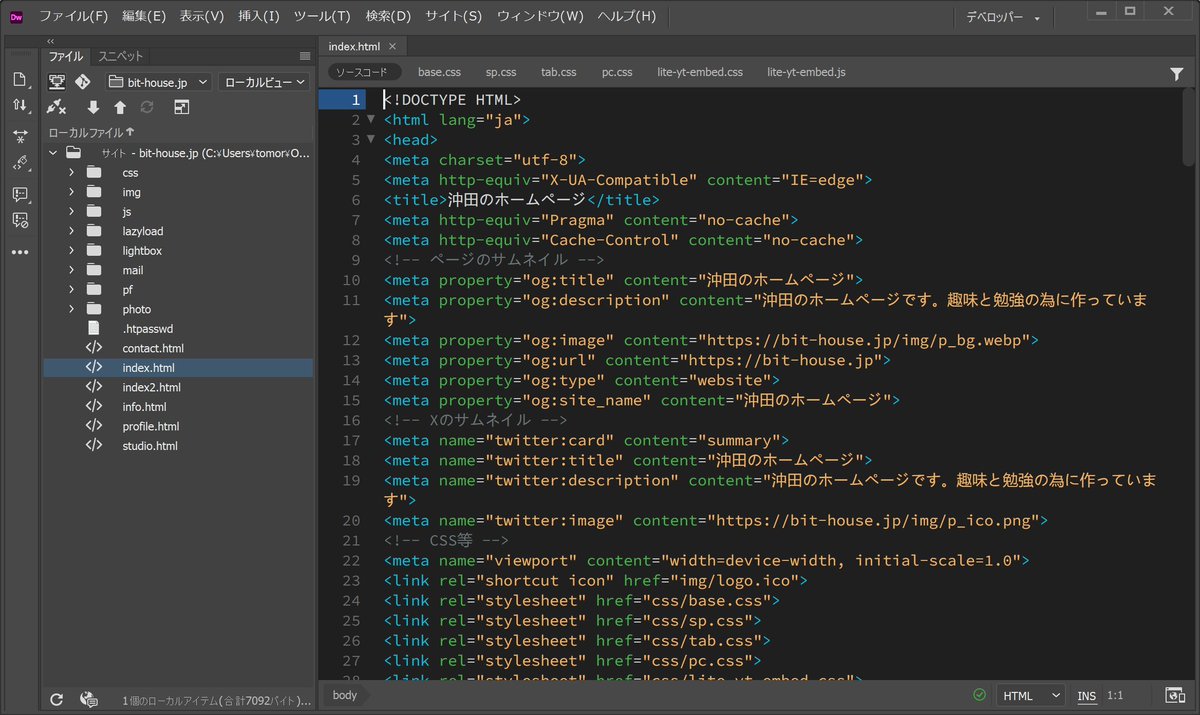Click the Dreamweaver Dw logo icon
Viewport: 1200px width, 715px height.
pyautogui.click(x=16, y=16)
